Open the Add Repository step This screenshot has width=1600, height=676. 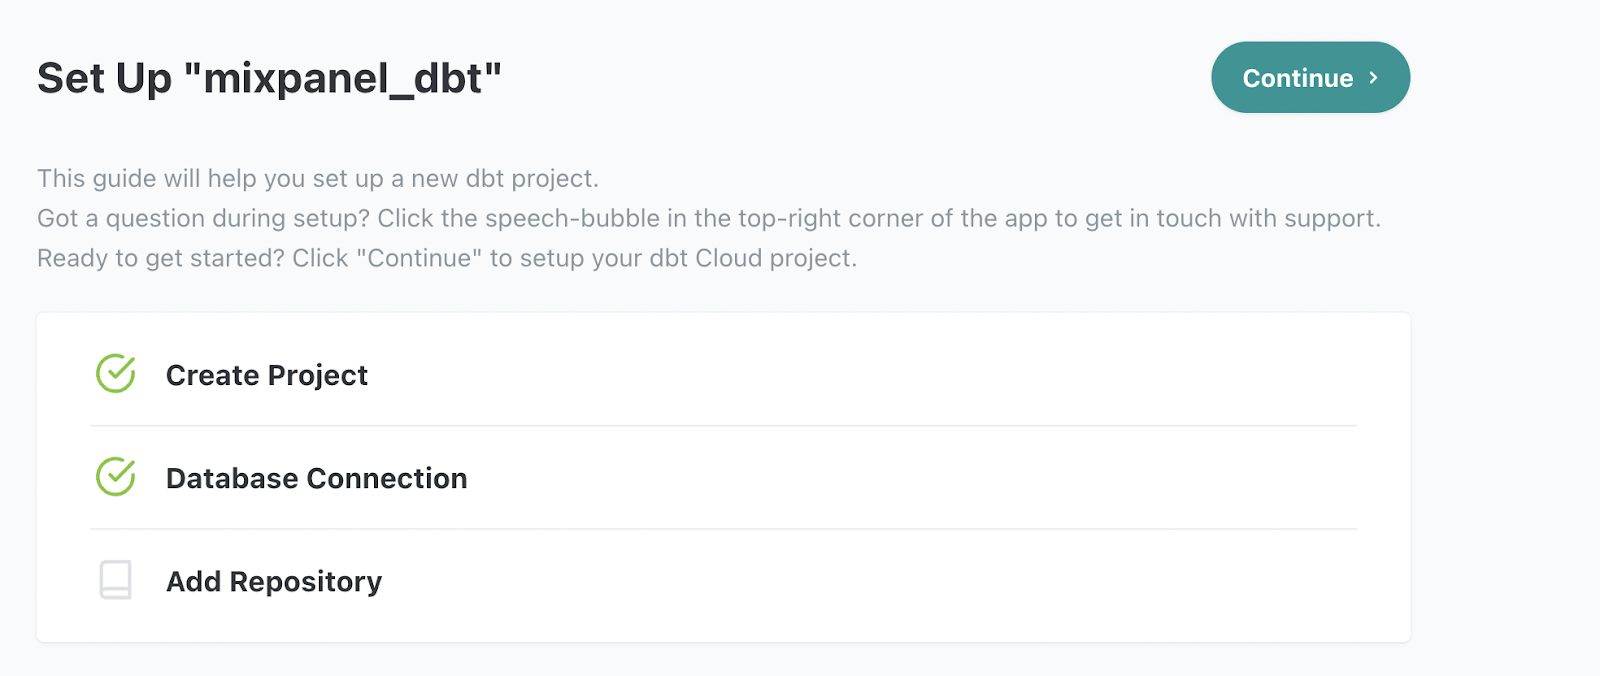(274, 581)
